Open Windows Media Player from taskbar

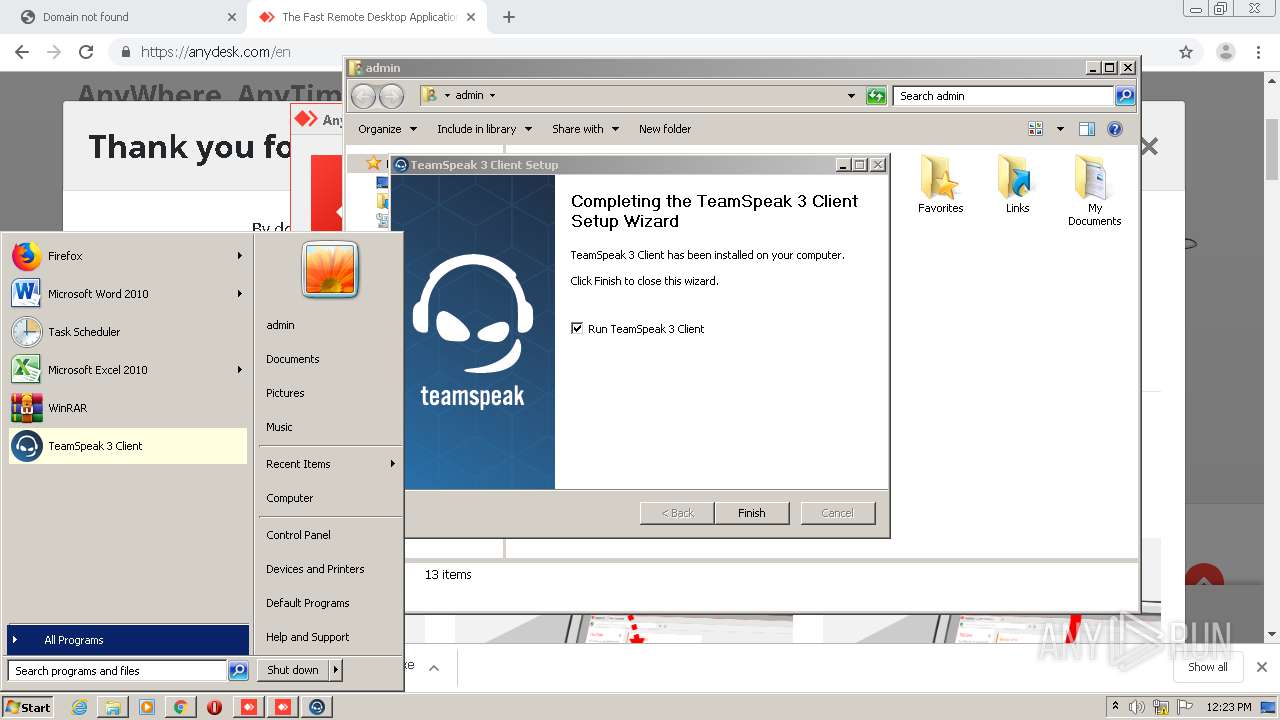click(147, 707)
